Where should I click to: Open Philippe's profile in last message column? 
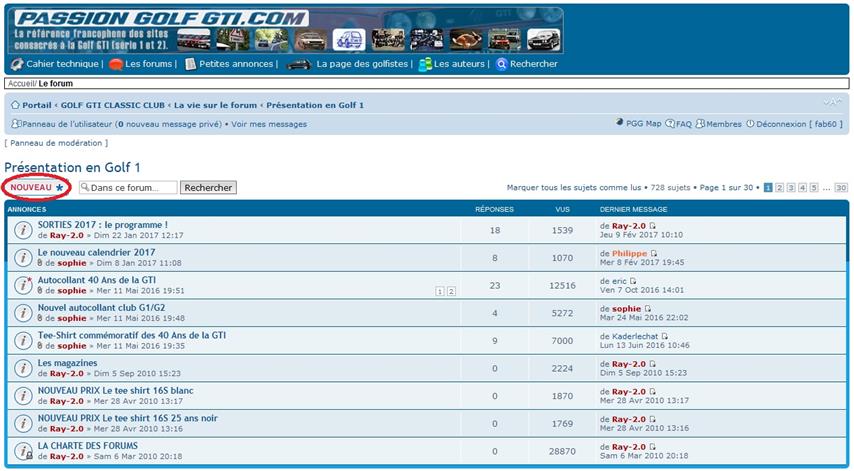[630, 253]
